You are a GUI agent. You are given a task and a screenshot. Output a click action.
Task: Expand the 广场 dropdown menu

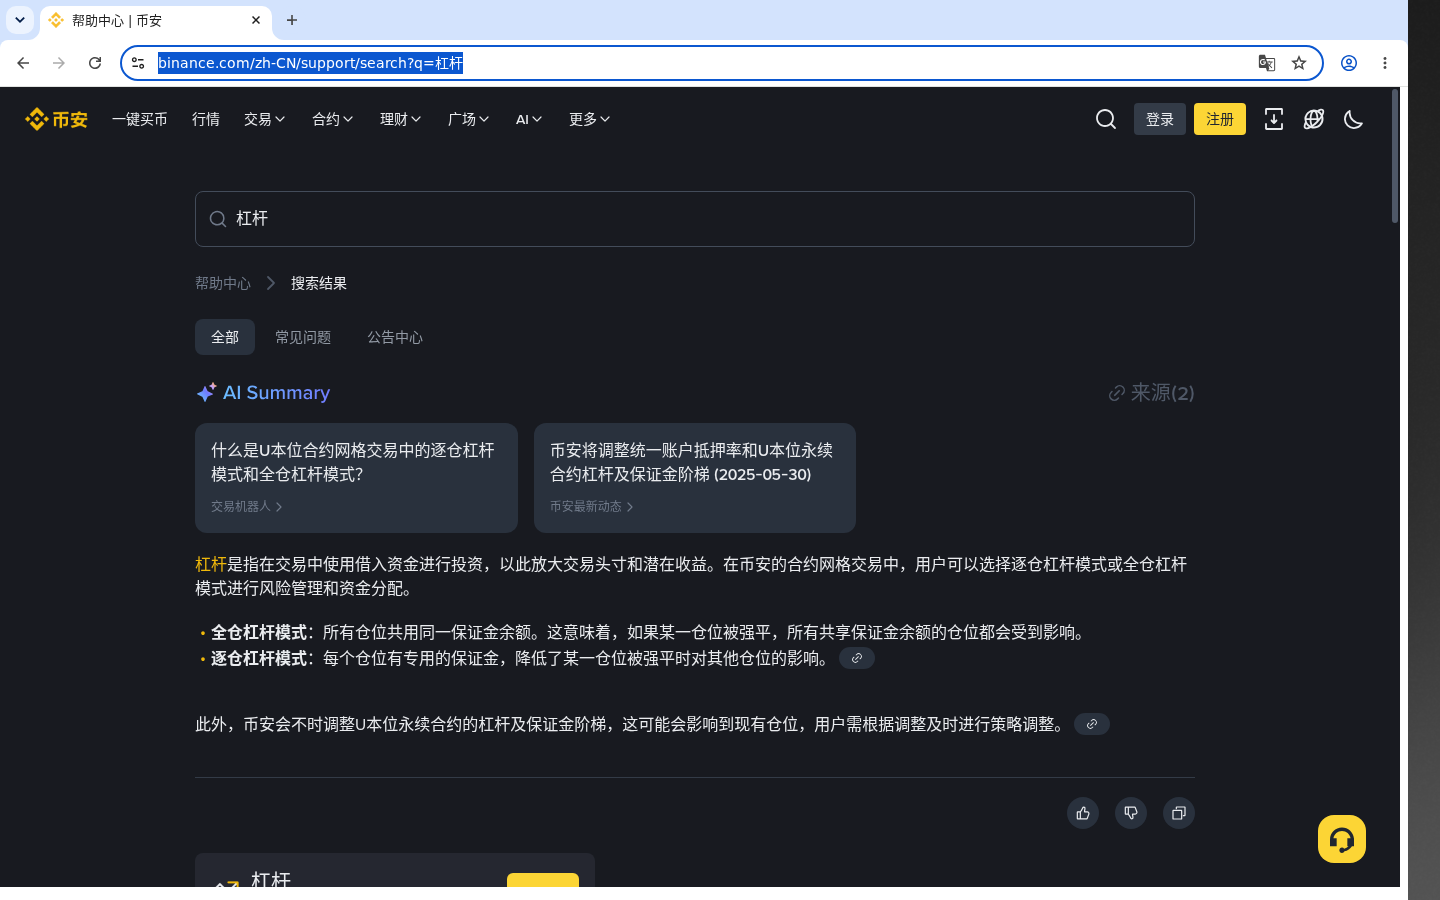point(469,119)
